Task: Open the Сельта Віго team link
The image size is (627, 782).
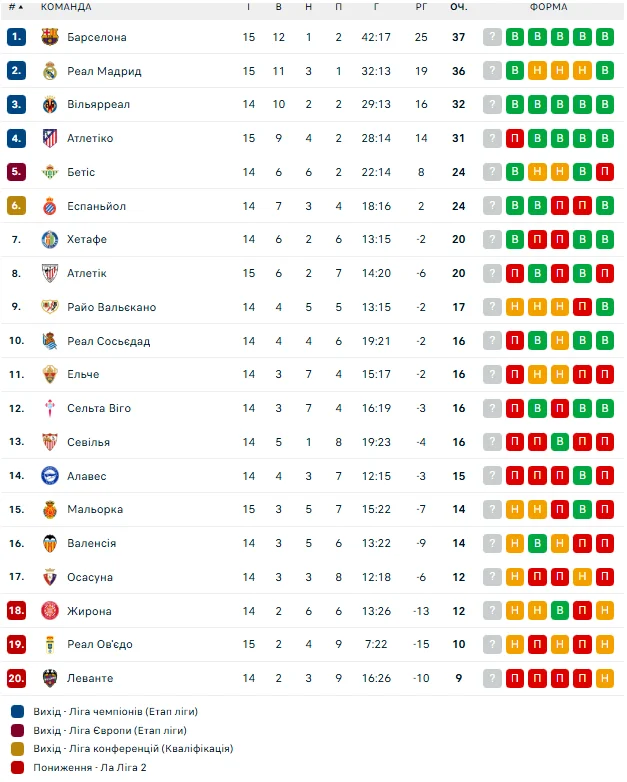Action: tap(99, 408)
